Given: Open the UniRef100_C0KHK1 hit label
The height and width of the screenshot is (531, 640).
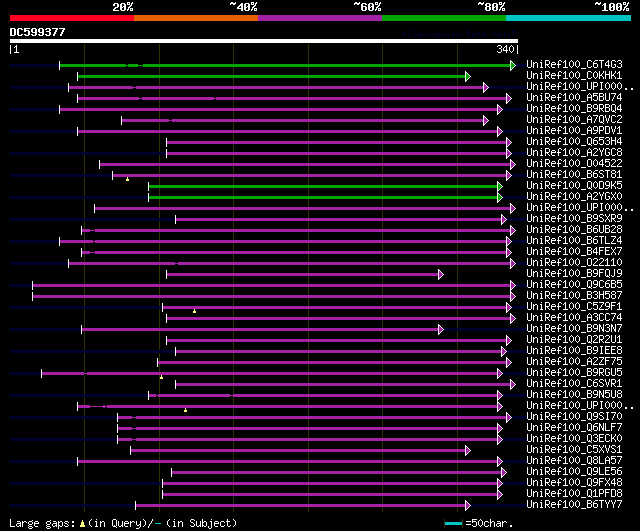Looking at the screenshot, I should coord(574,76).
